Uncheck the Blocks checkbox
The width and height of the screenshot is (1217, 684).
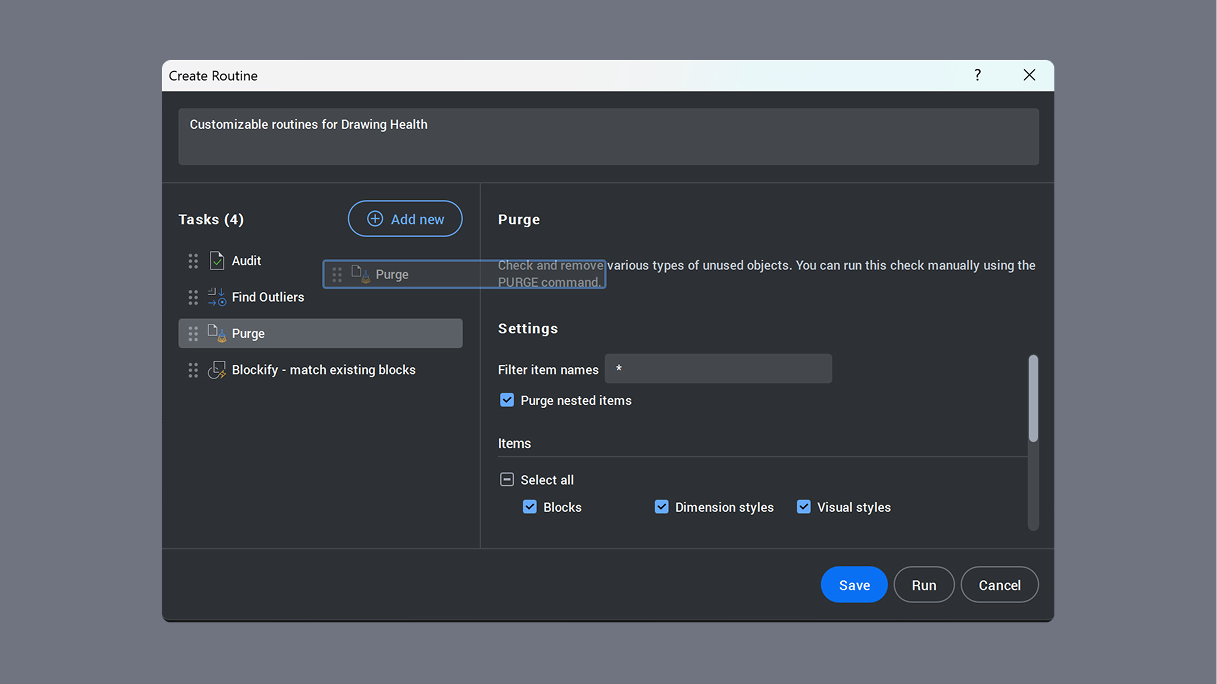530,507
